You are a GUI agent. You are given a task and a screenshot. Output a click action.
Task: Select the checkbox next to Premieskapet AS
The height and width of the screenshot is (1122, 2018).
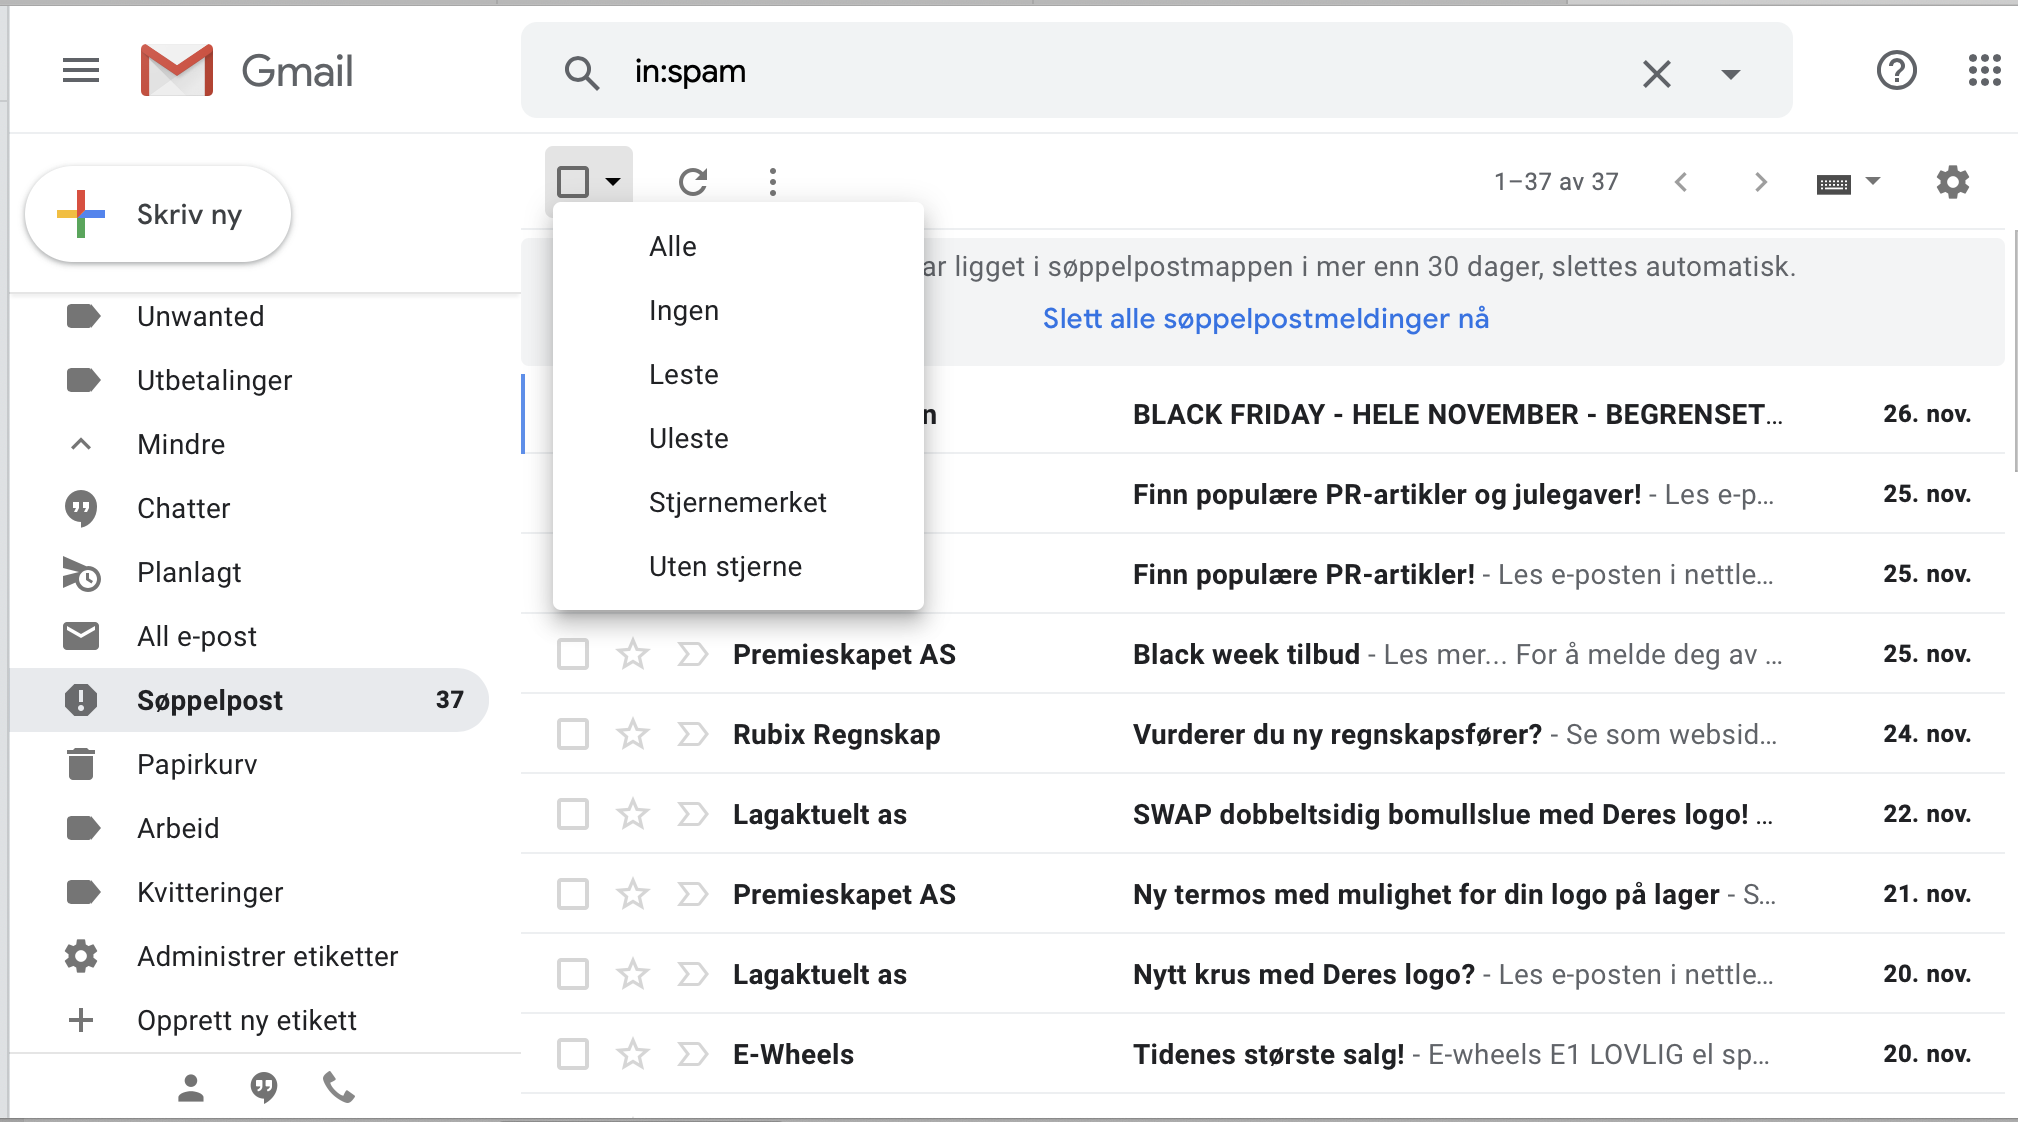(572, 654)
